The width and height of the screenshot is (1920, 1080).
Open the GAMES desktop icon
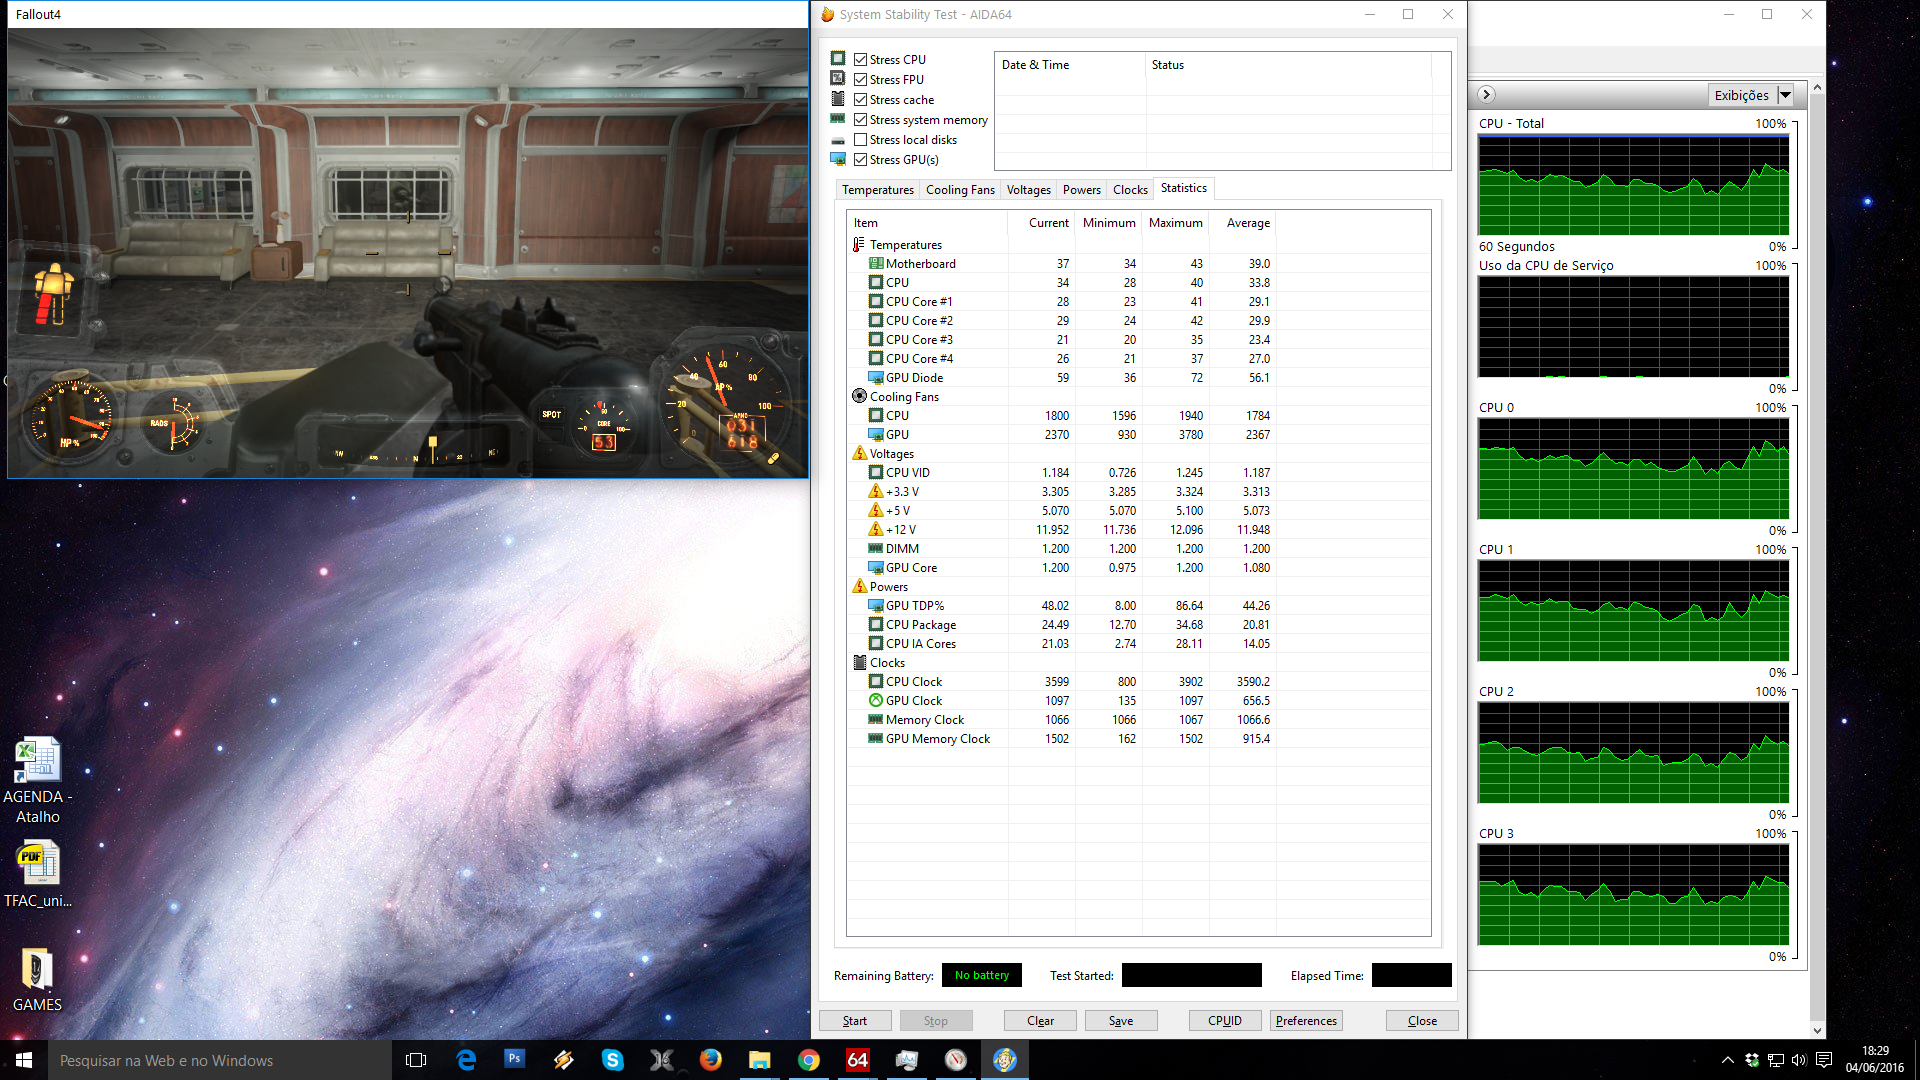[37, 980]
